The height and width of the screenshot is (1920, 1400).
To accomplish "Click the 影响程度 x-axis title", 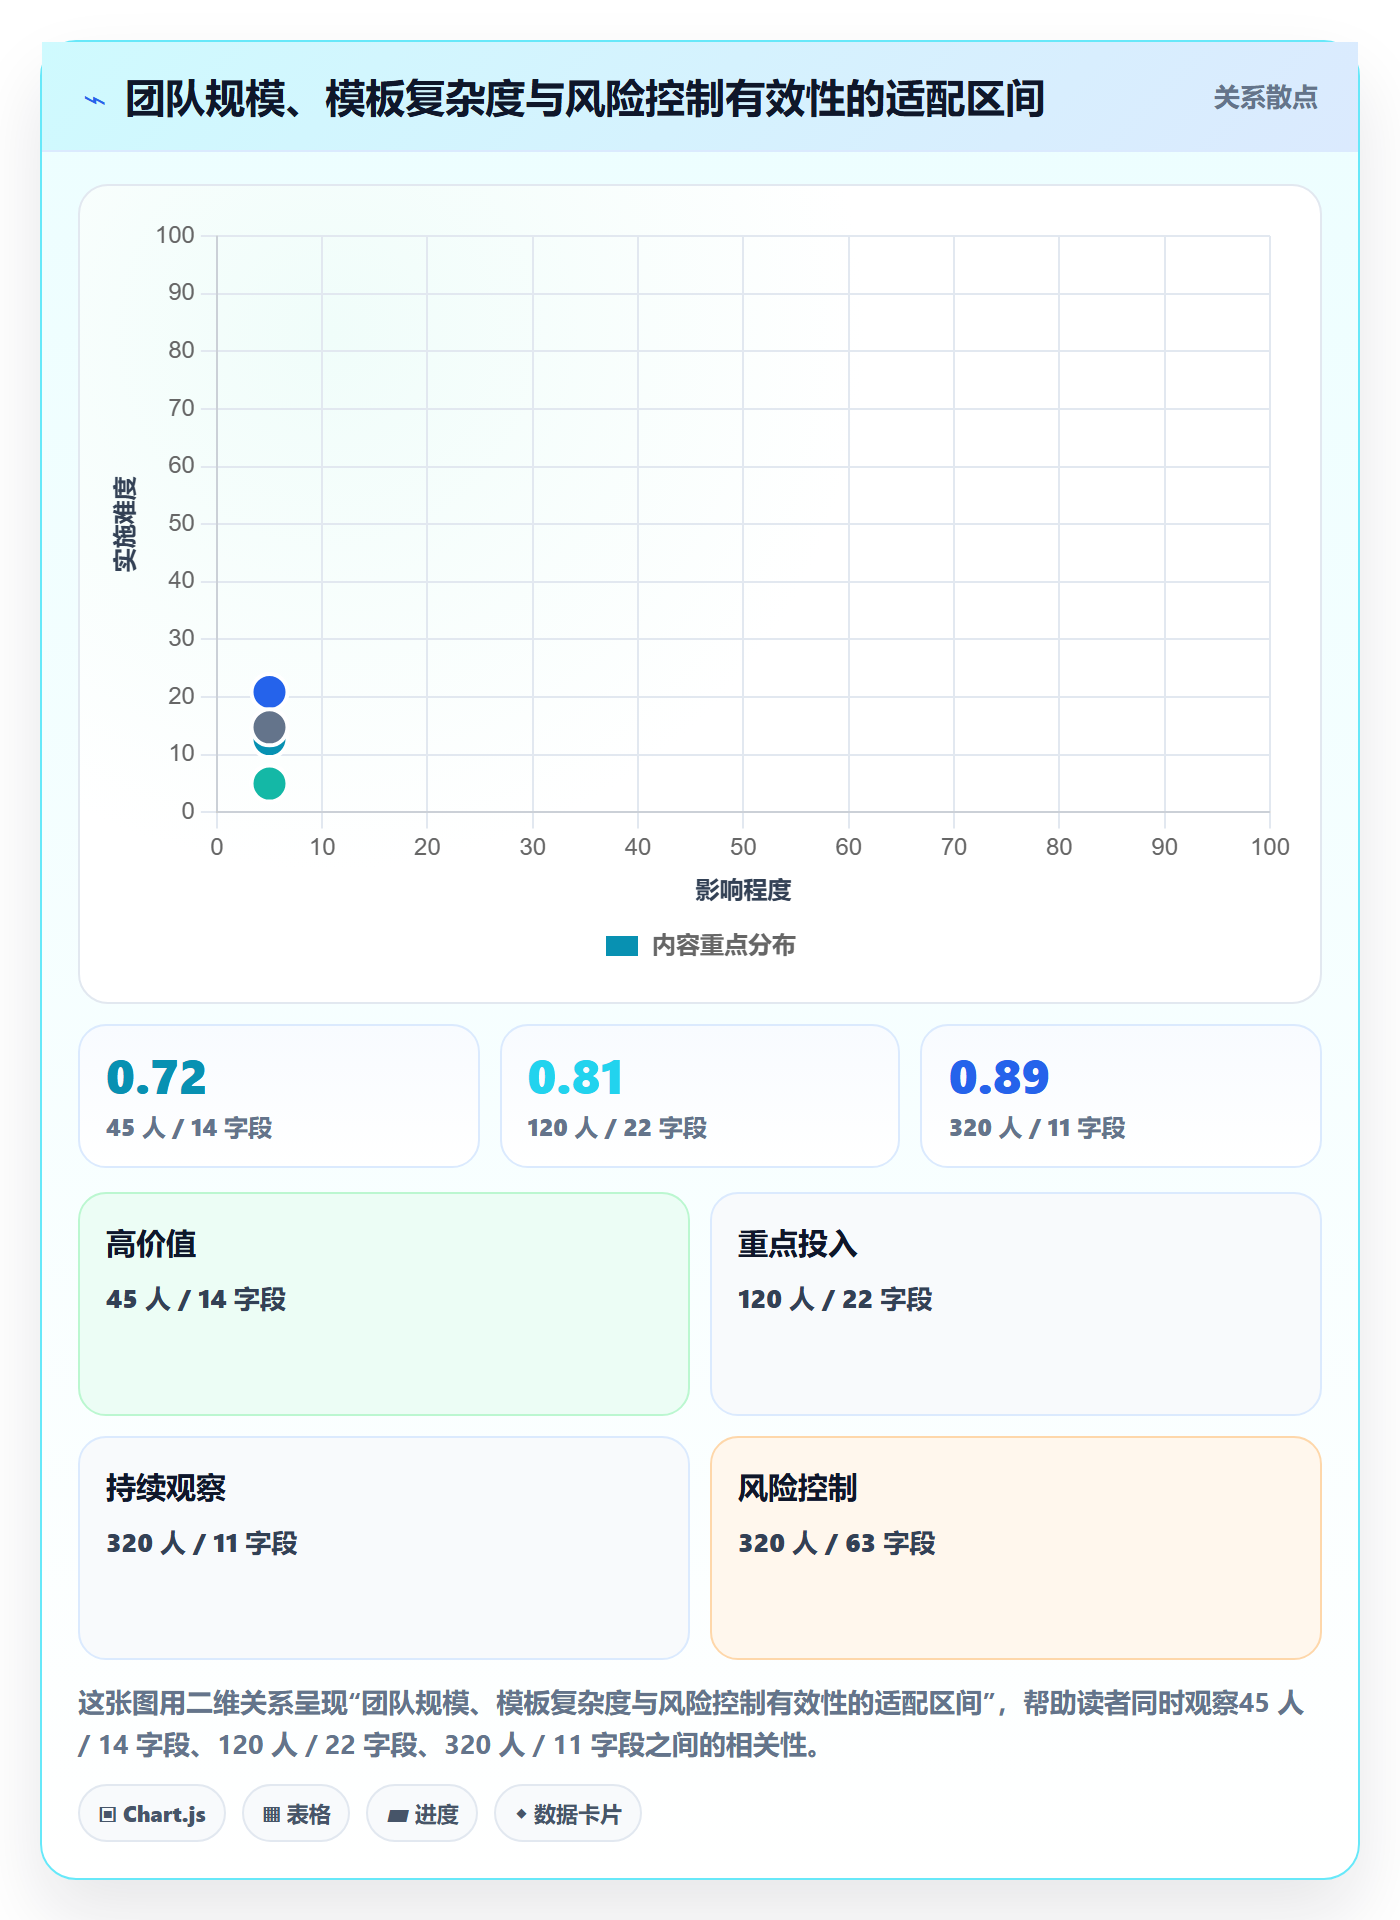I will [743, 890].
